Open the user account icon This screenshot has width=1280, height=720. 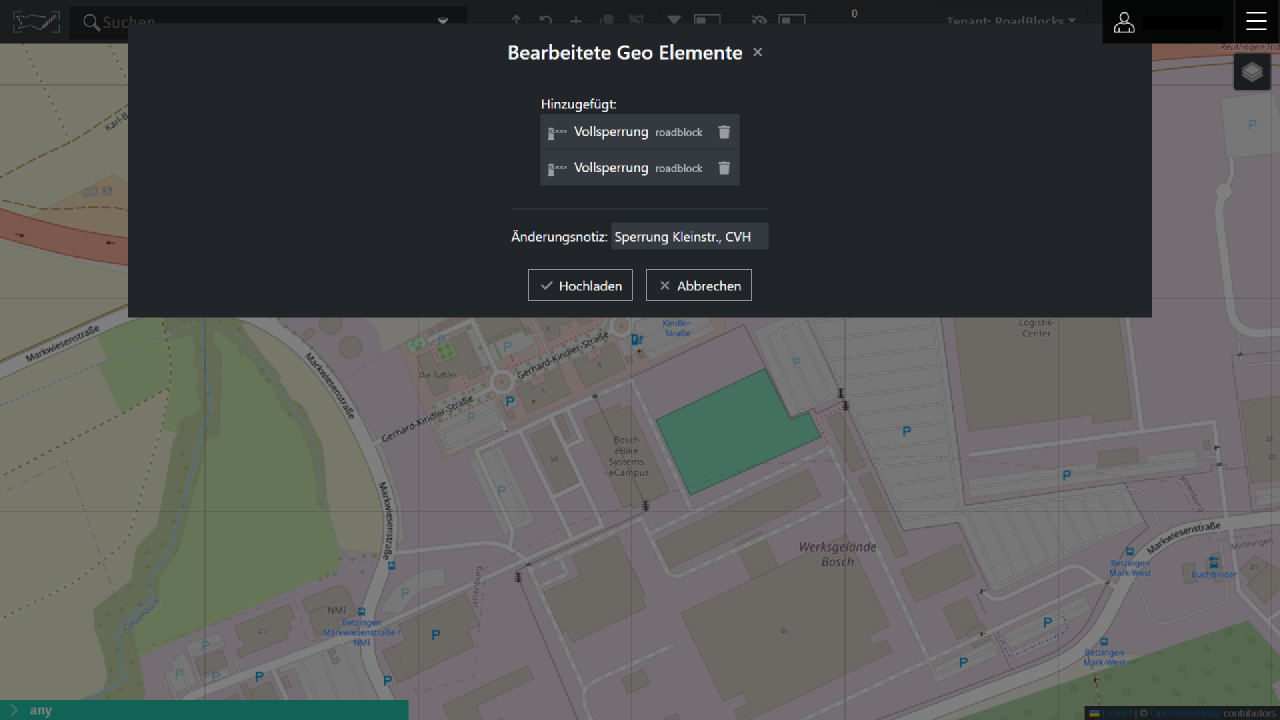1124,22
